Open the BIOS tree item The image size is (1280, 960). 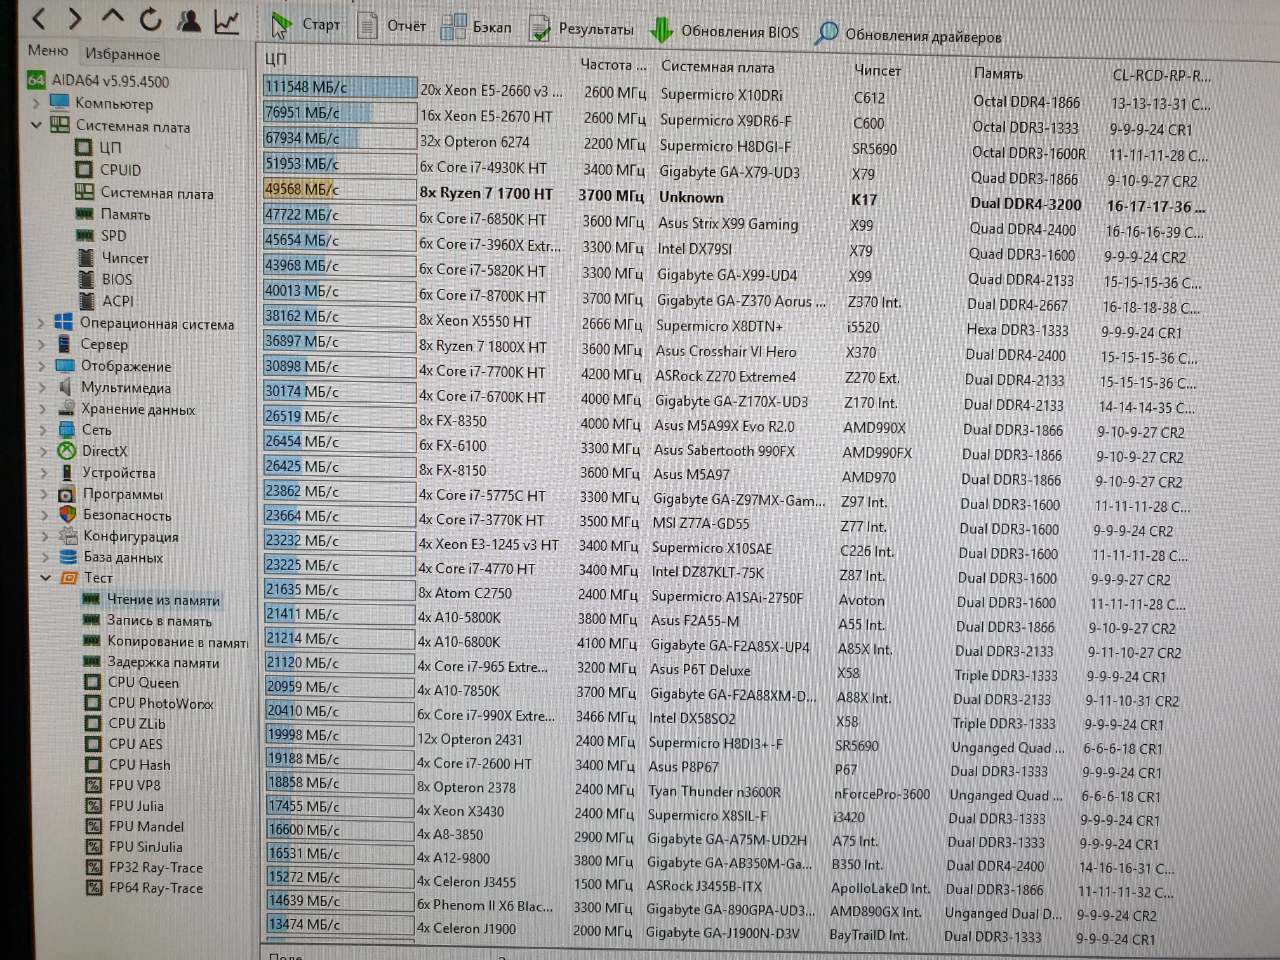105,279
